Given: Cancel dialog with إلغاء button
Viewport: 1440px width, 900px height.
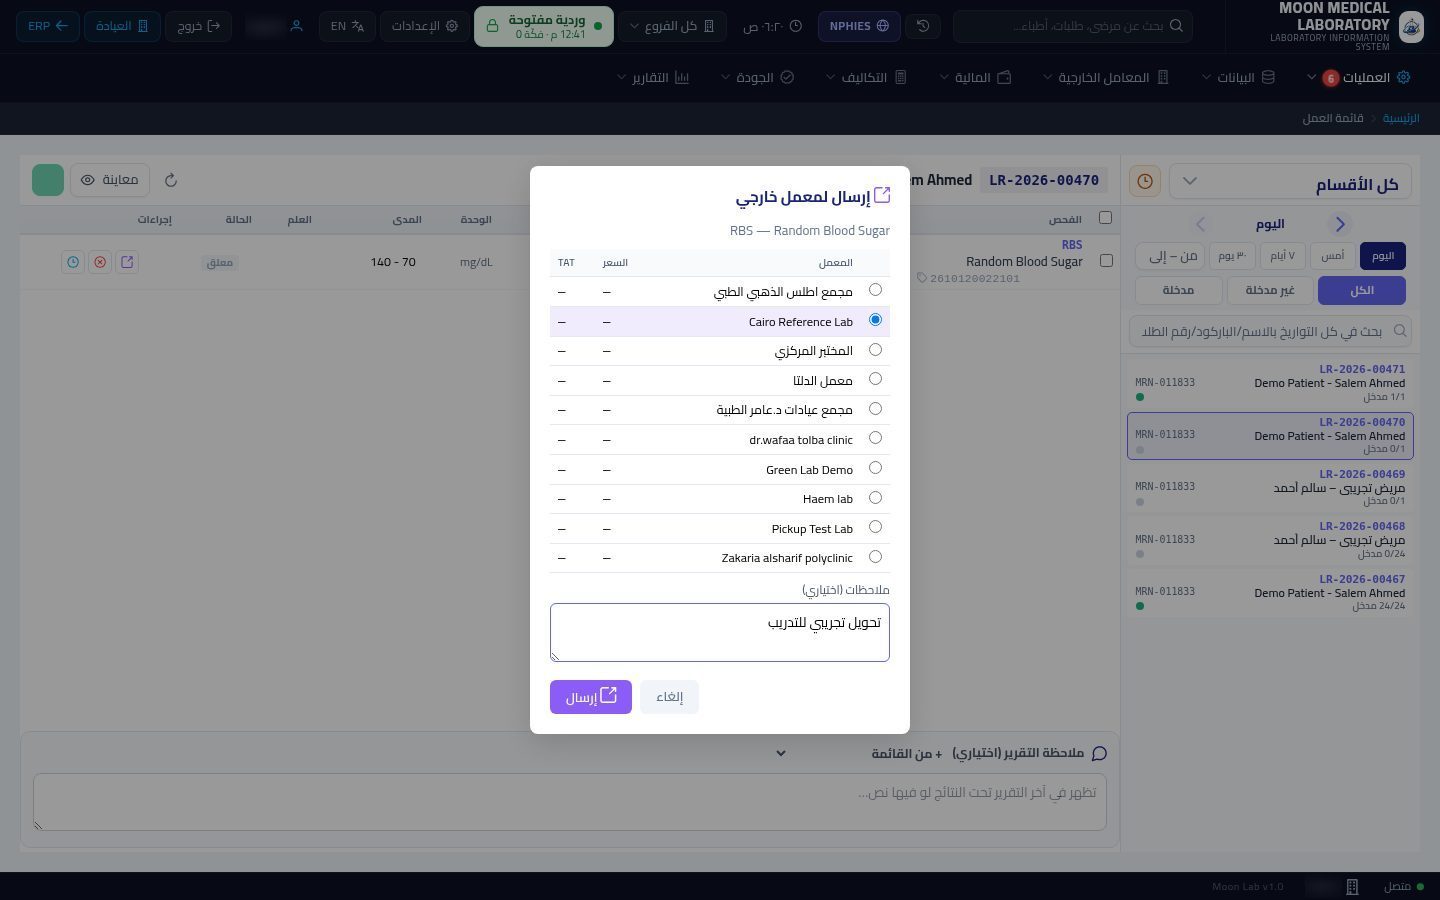Looking at the screenshot, I should point(669,697).
